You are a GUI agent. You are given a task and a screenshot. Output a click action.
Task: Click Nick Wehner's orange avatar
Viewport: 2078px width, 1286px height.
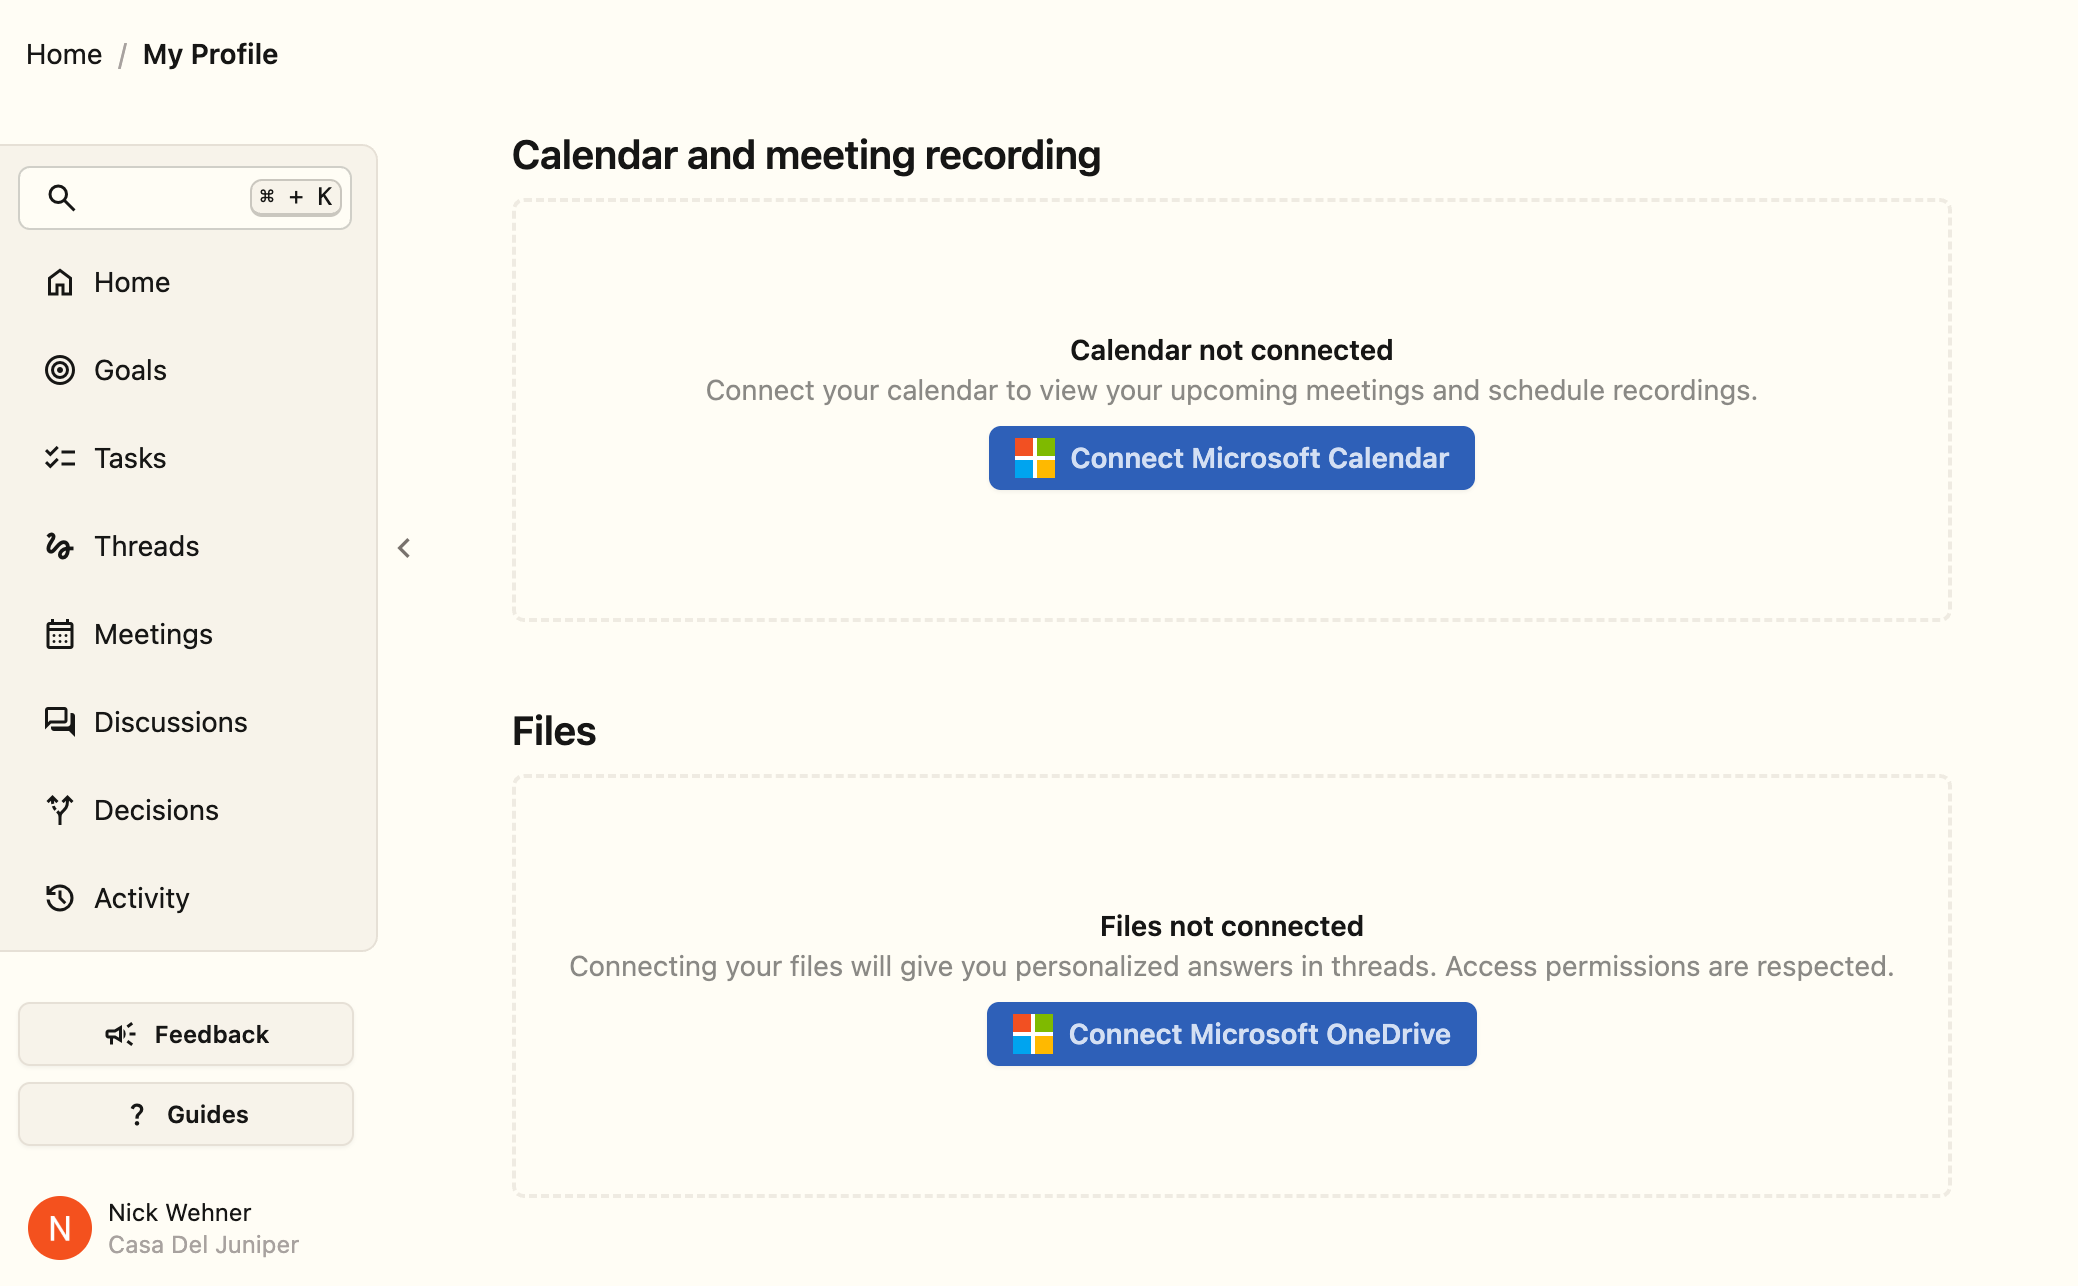(60, 1228)
